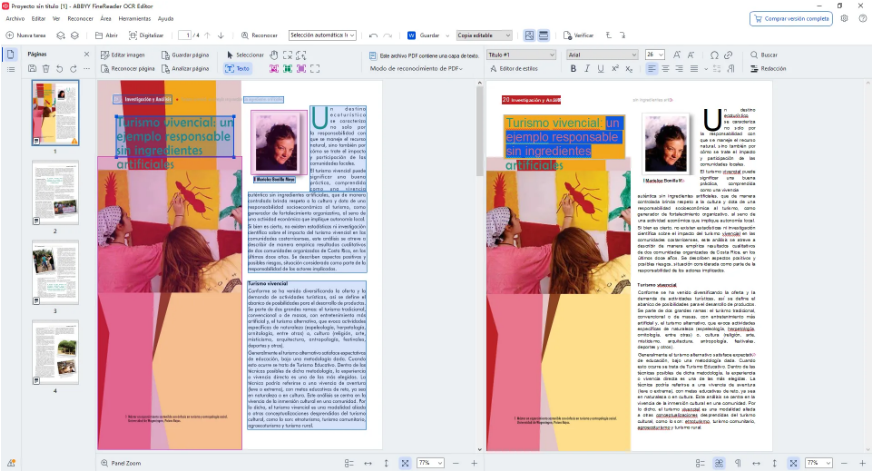Click the Italic formatting icon
The height and width of the screenshot is (472, 873).
pos(587,69)
